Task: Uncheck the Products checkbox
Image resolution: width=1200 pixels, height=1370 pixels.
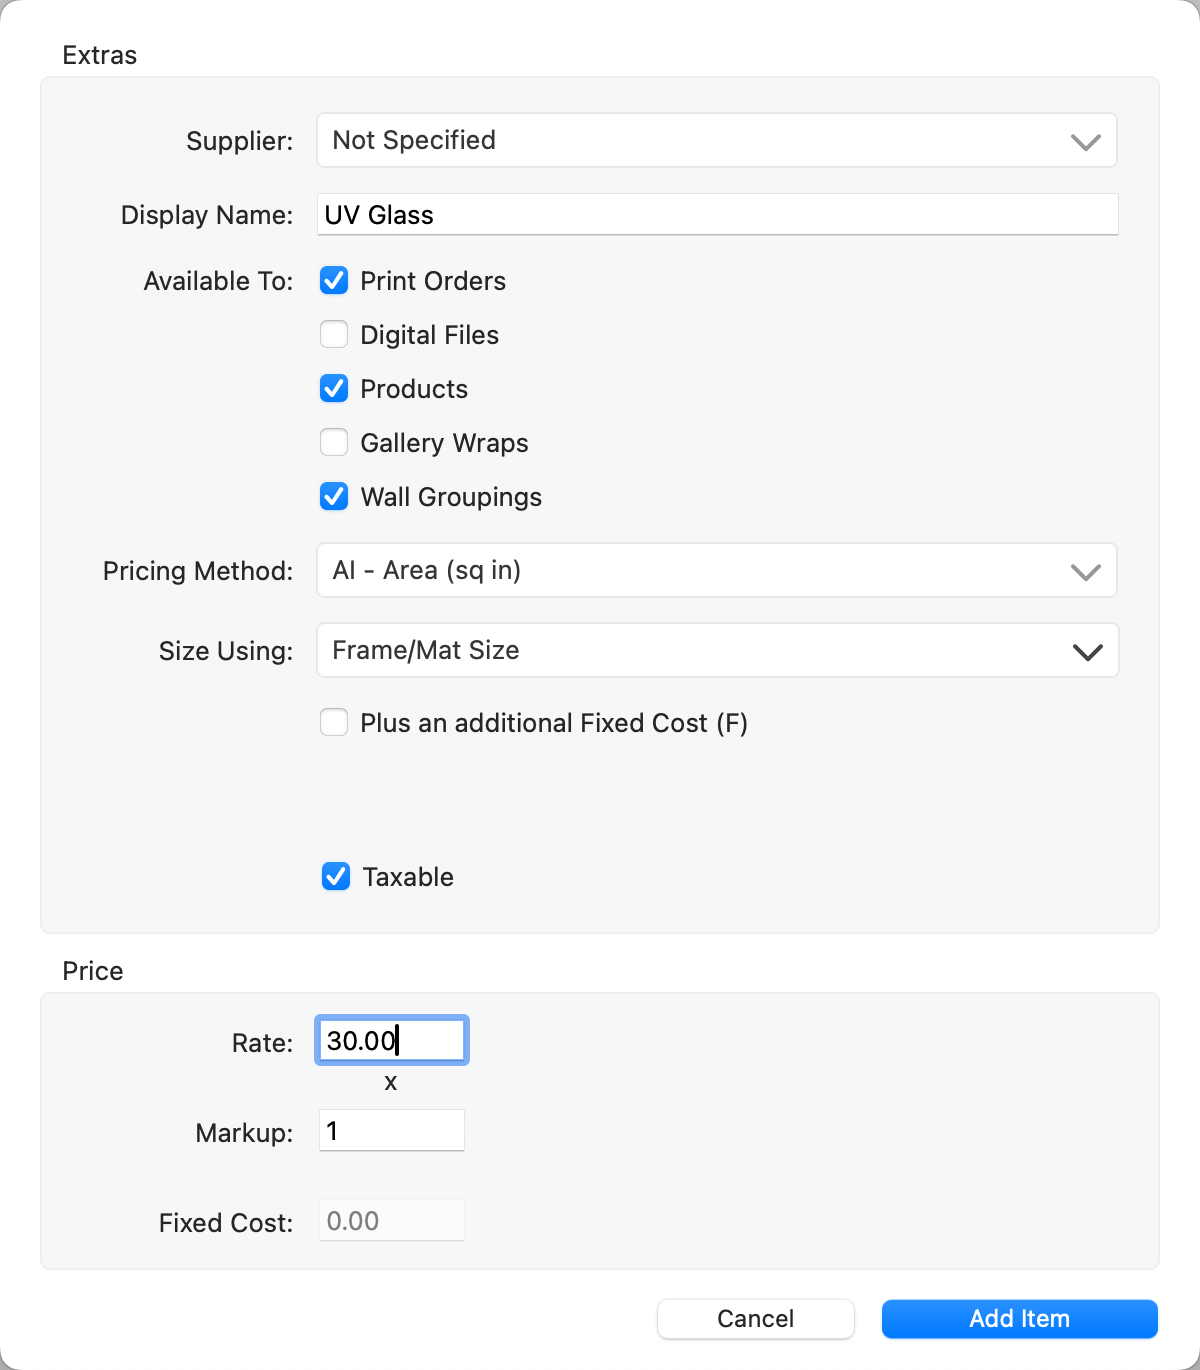Action: tap(334, 389)
